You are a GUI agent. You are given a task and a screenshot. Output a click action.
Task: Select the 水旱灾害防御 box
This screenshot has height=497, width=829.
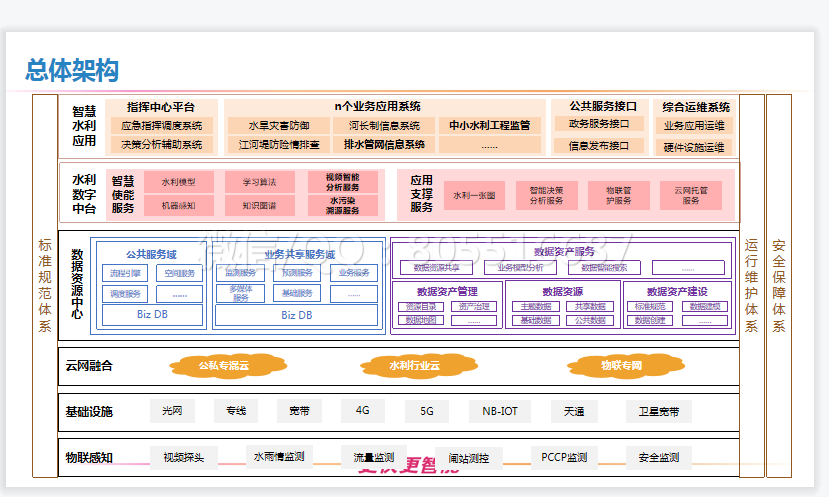pyautogui.click(x=279, y=126)
